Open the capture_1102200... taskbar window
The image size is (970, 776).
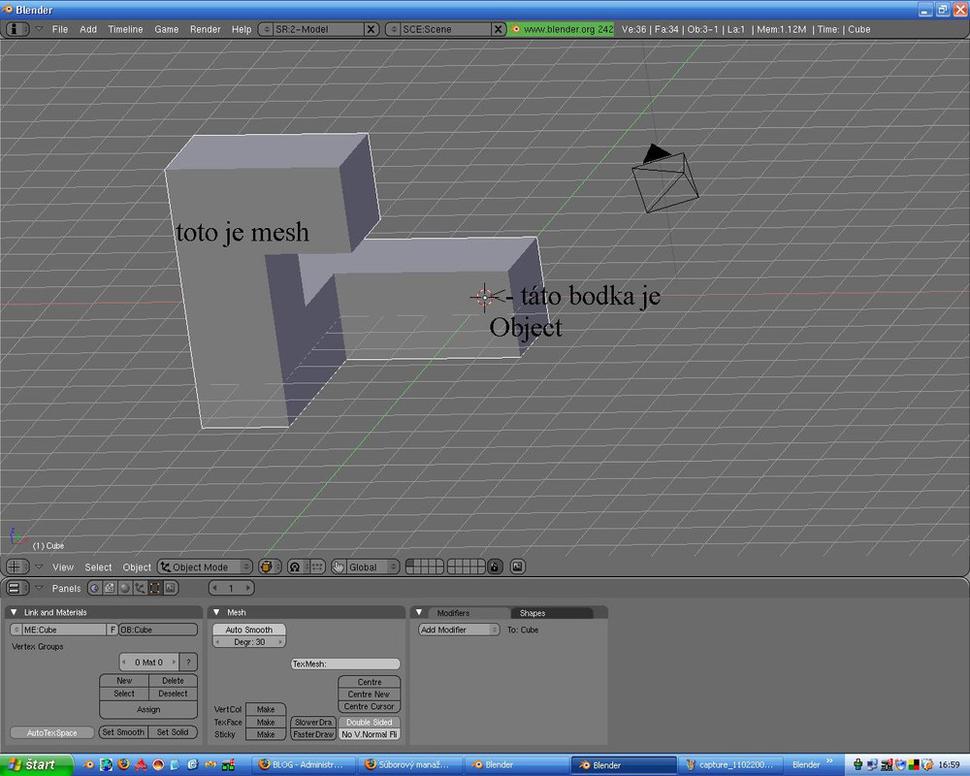[730, 765]
